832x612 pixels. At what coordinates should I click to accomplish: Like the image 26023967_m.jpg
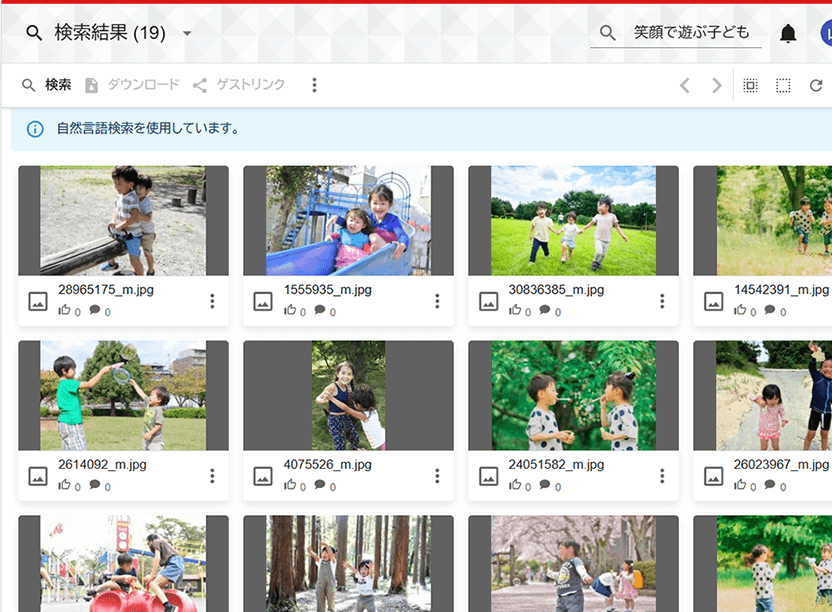click(740, 485)
